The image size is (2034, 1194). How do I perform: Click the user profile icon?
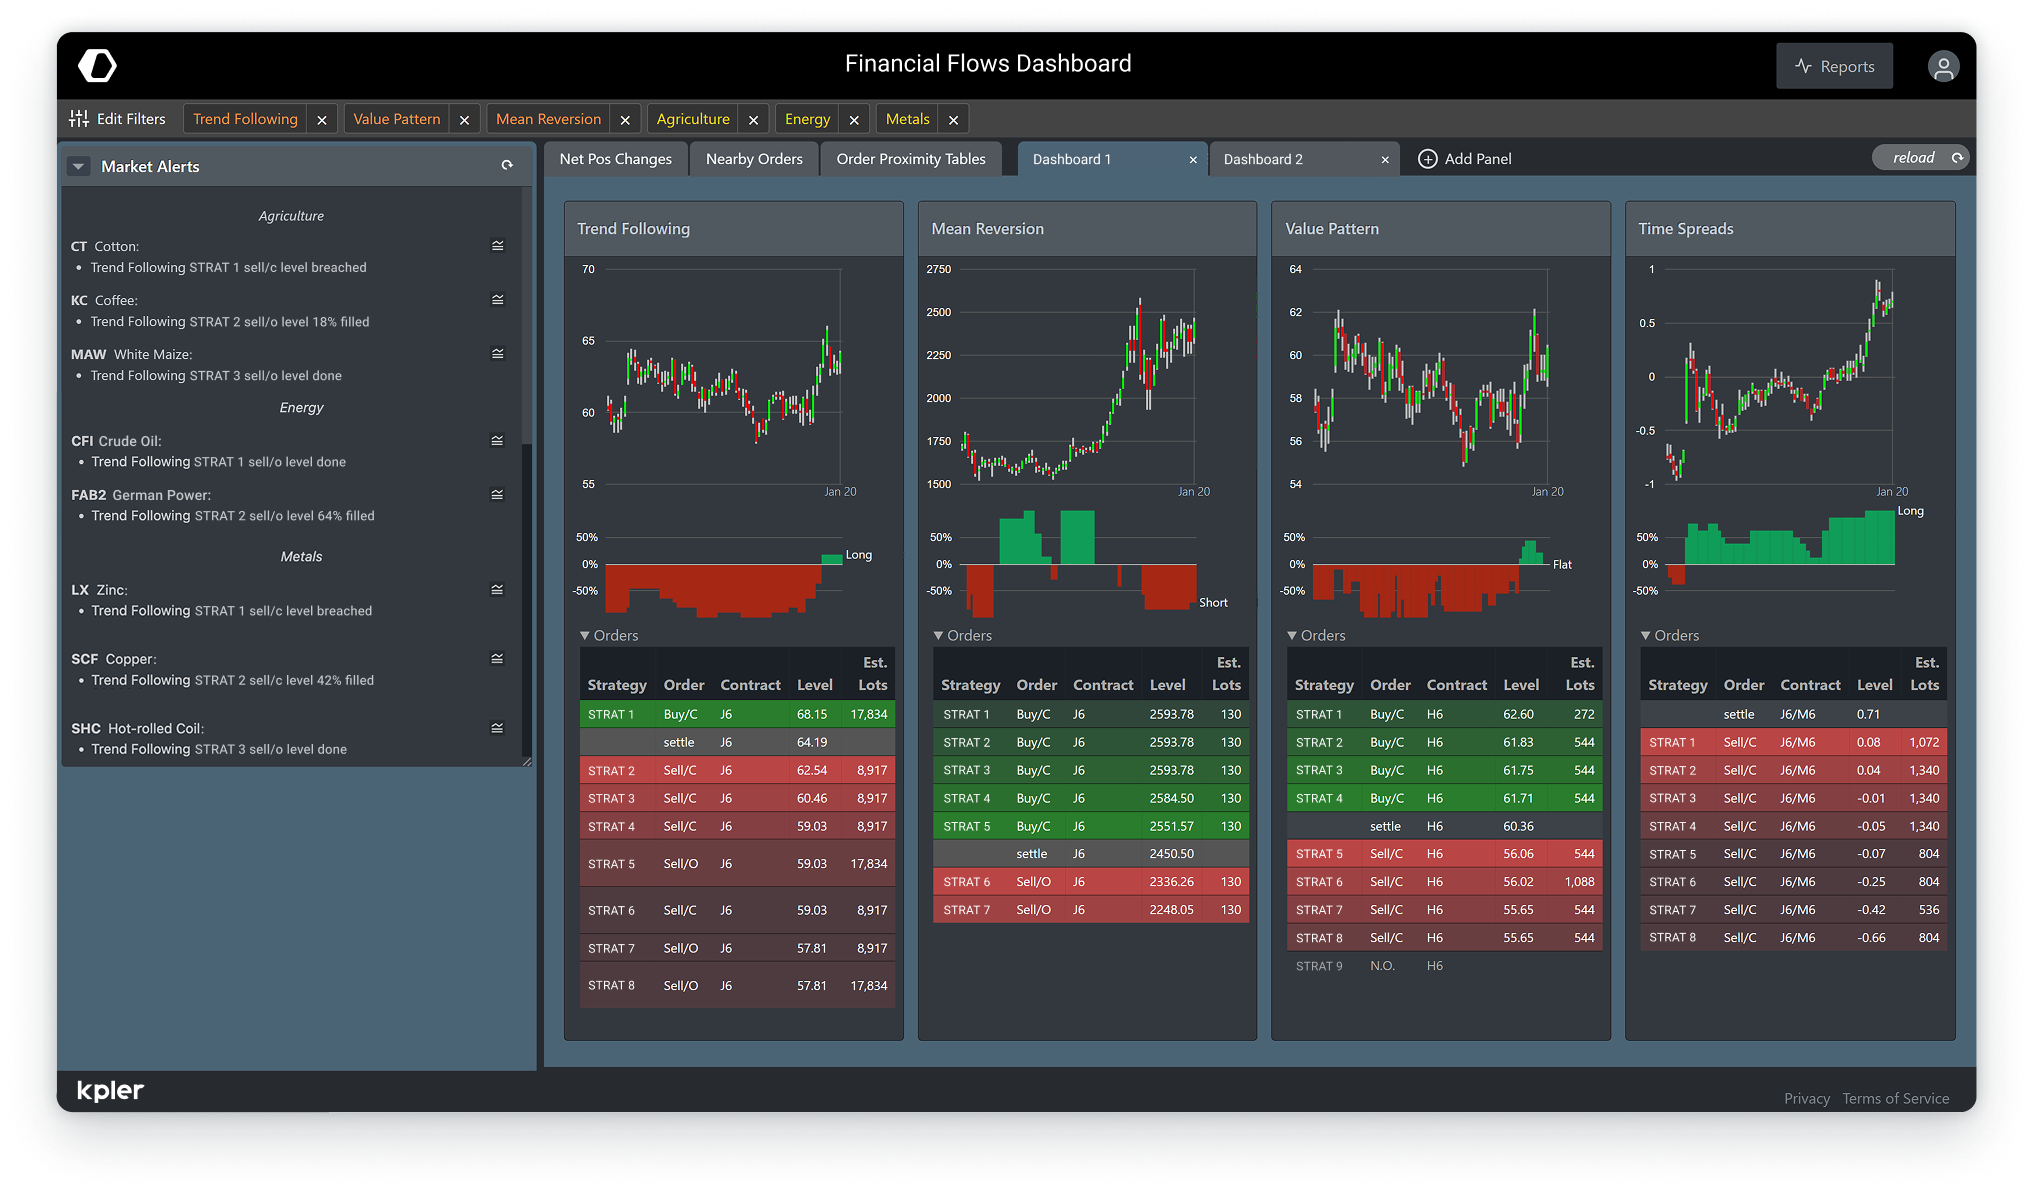1943,65
